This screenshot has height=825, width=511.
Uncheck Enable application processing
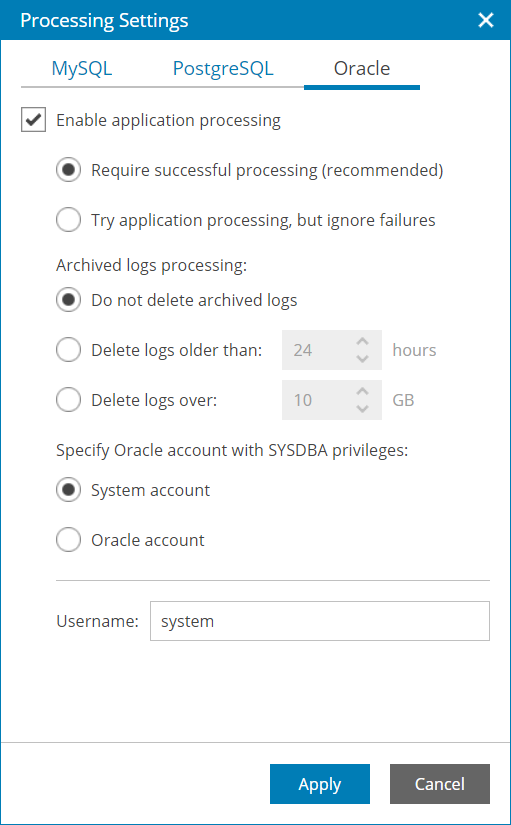(x=34, y=120)
